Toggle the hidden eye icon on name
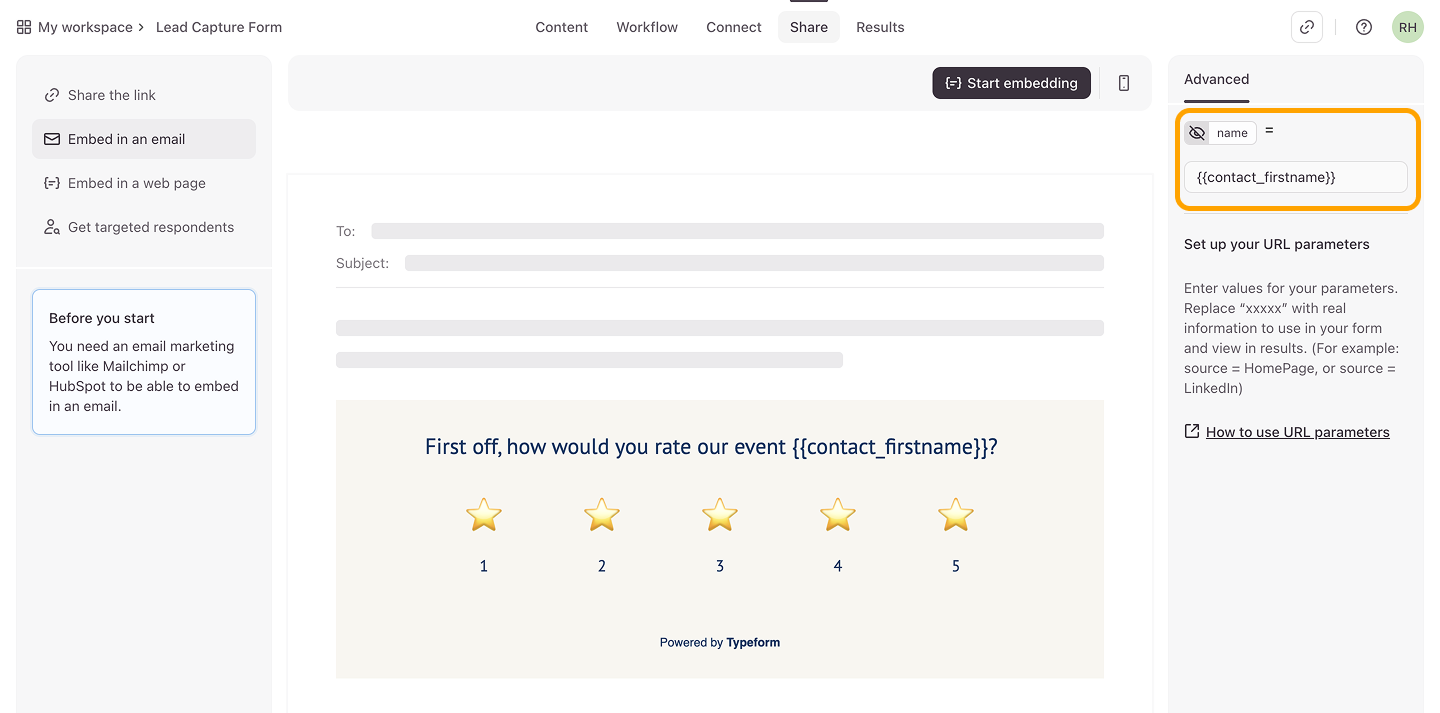1440x713 pixels. (x=1197, y=133)
